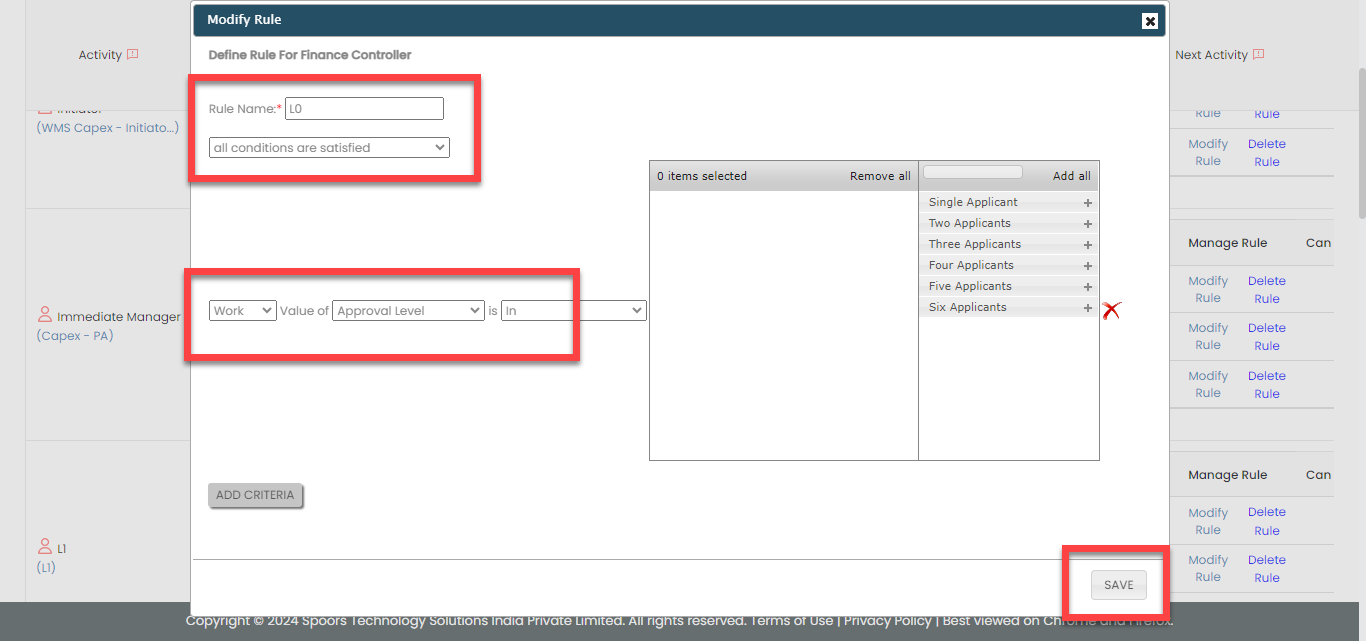Click the info icon beside Next Activity
The width and height of the screenshot is (1366, 641).
pyautogui.click(x=1259, y=55)
